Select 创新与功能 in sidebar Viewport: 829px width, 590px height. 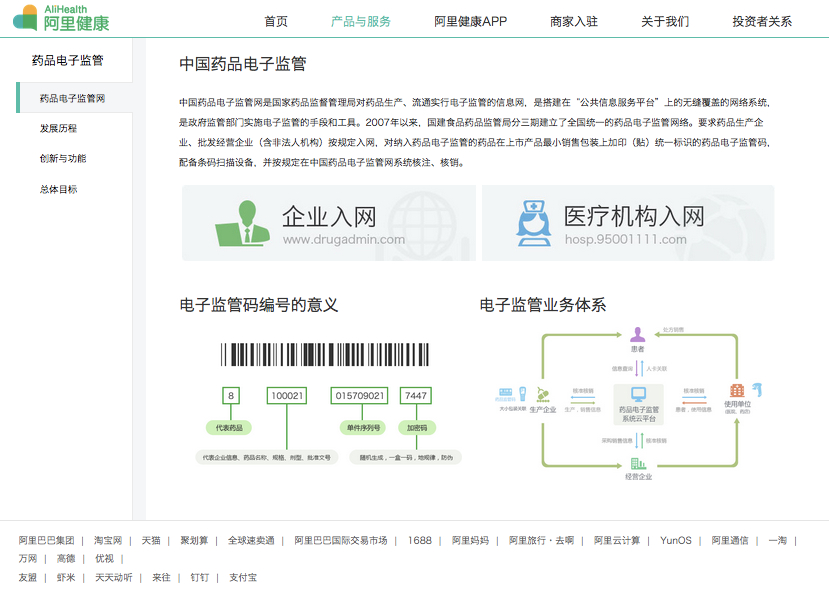point(63,159)
